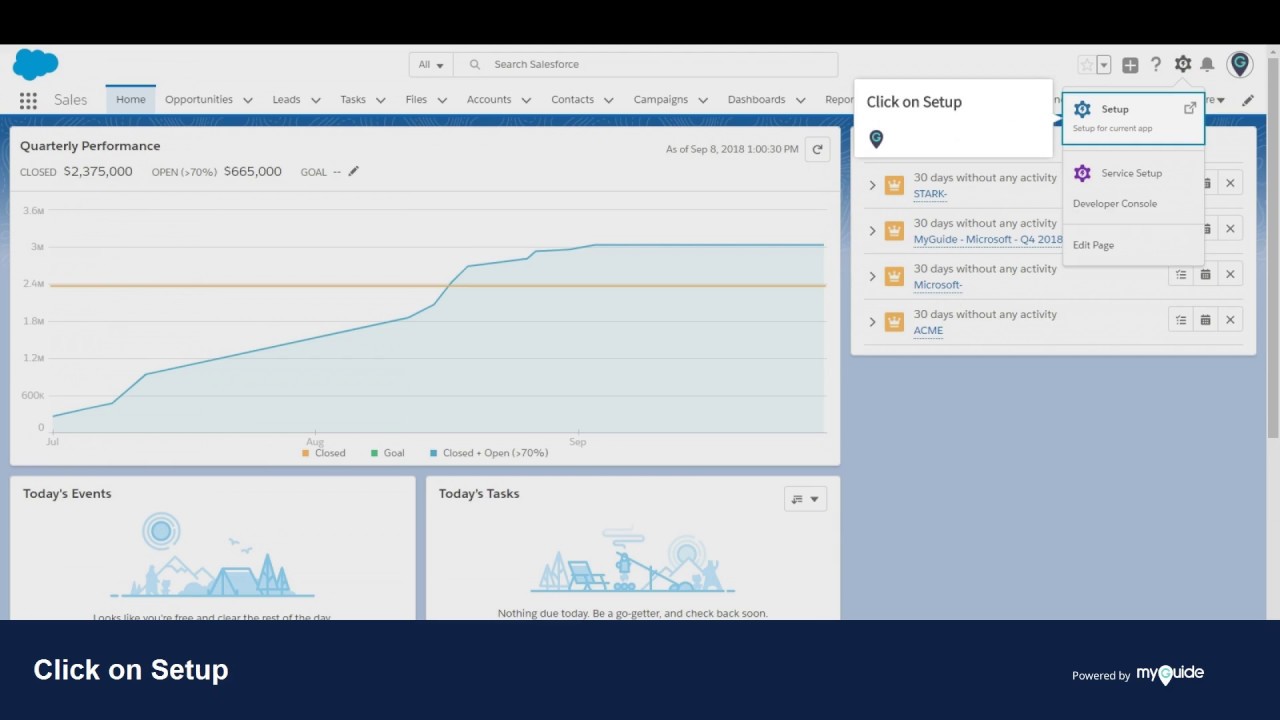The height and width of the screenshot is (720, 1280).
Task: Select Setup from the gear menu
Action: pos(1133,118)
